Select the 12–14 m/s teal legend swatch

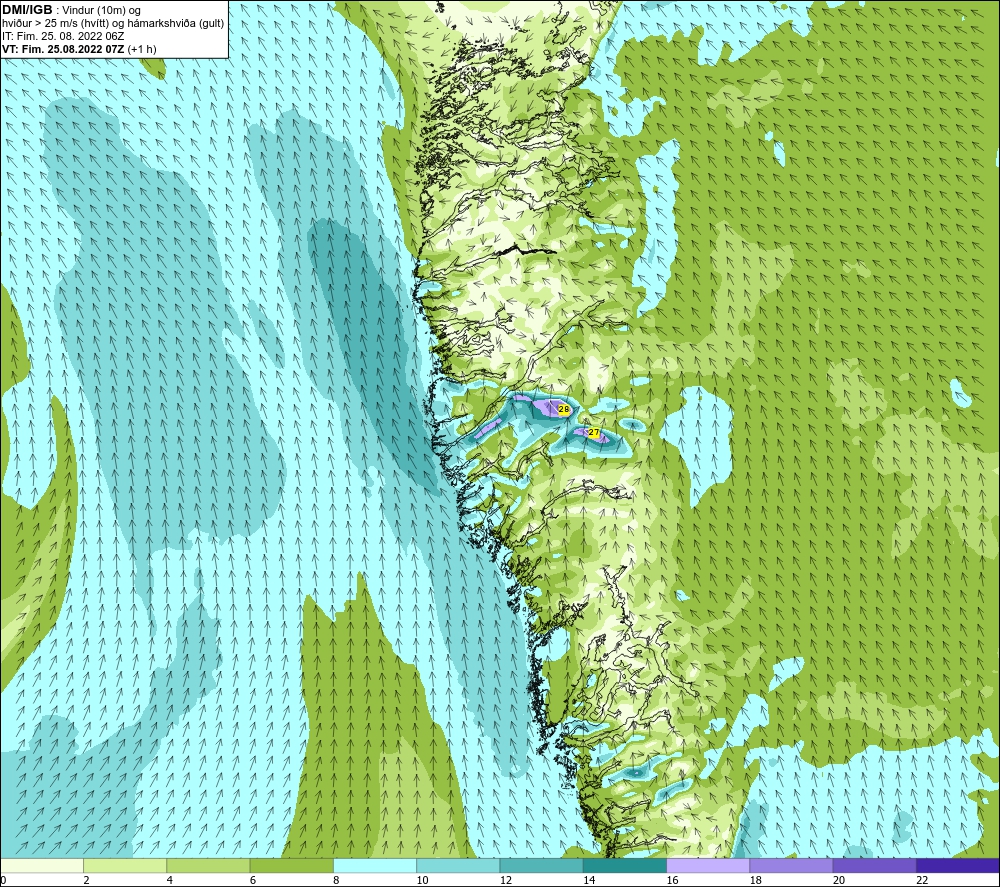click(x=541, y=865)
